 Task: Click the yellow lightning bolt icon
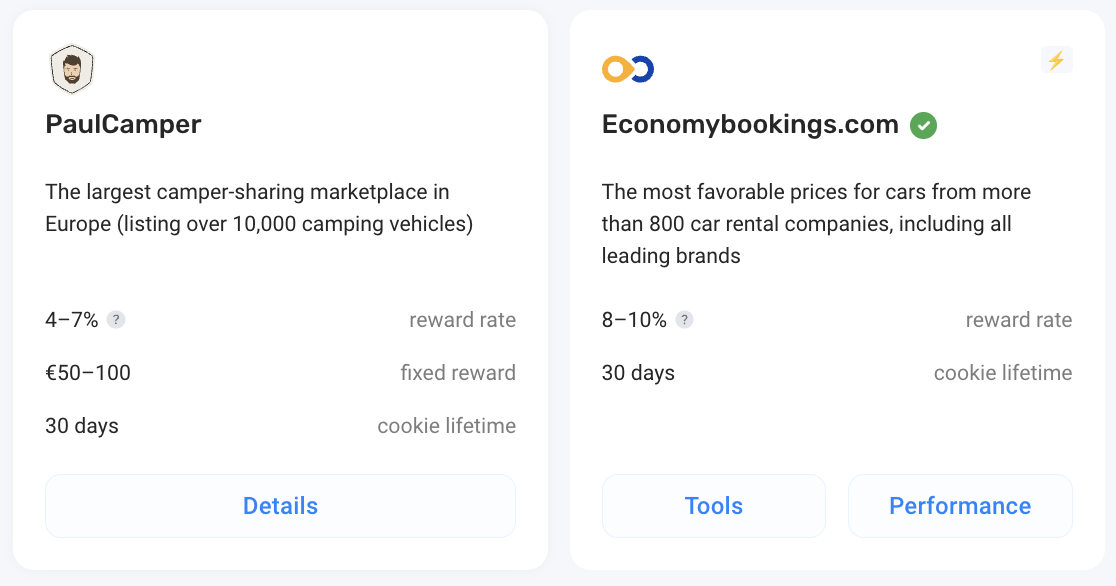point(1056,60)
